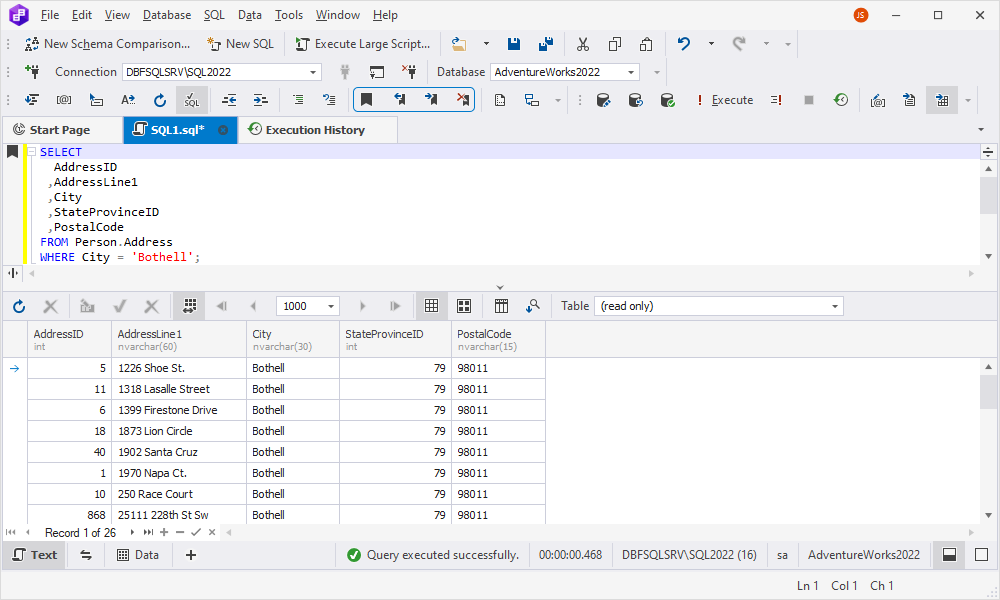1000x600 pixels.
Task: Open the find magnifier in the results toolbar
Action: pos(533,307)
